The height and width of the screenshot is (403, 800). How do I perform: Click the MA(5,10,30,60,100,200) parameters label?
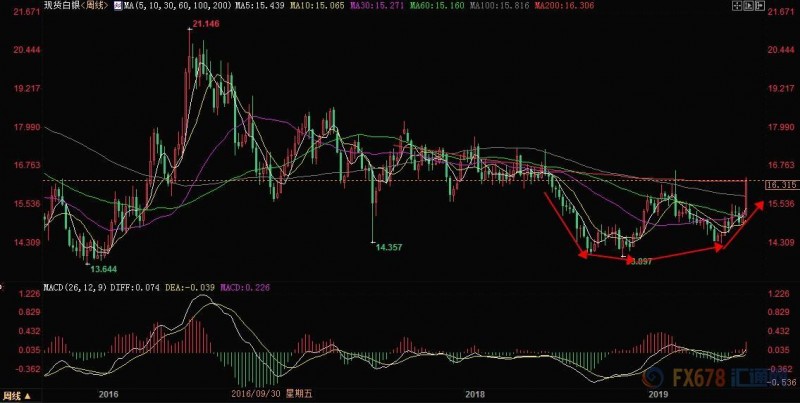tap(178, 6)
